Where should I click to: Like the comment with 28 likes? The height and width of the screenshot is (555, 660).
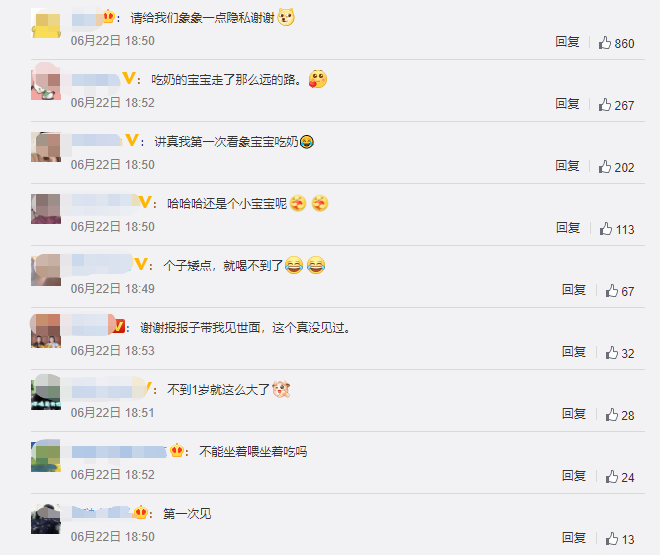(612, 414)
